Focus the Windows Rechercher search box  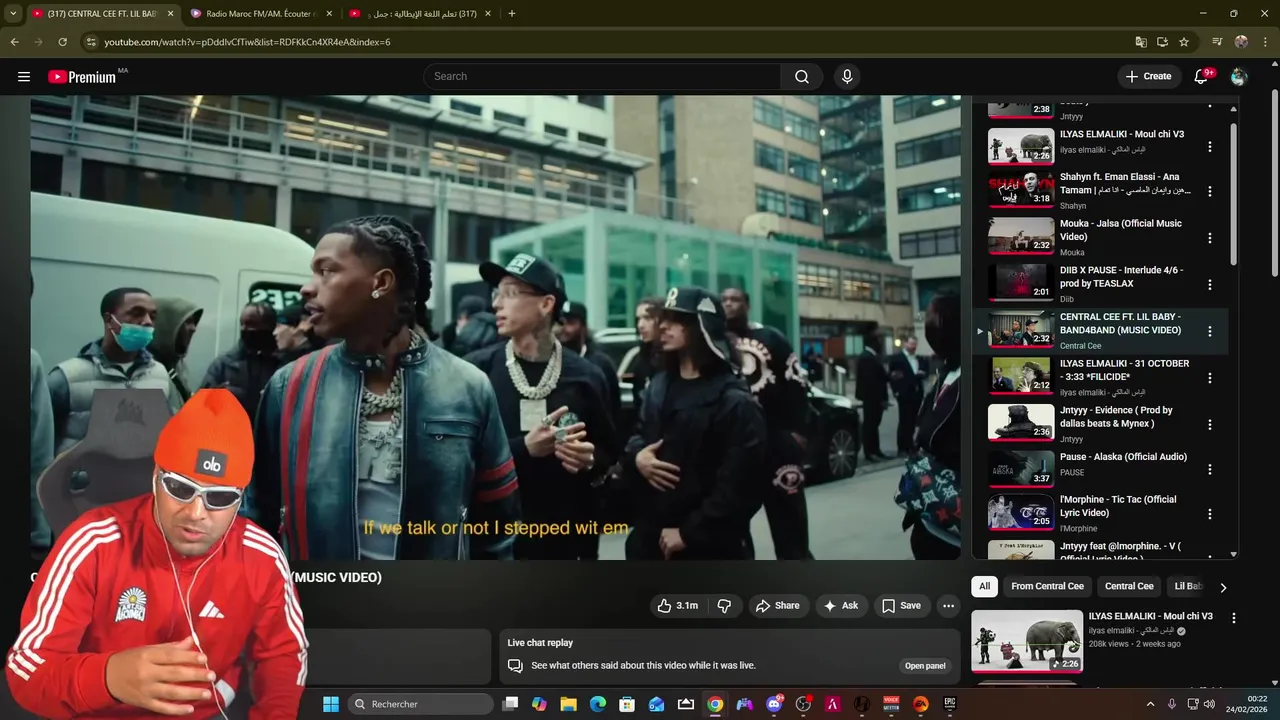tap(421, 704)
